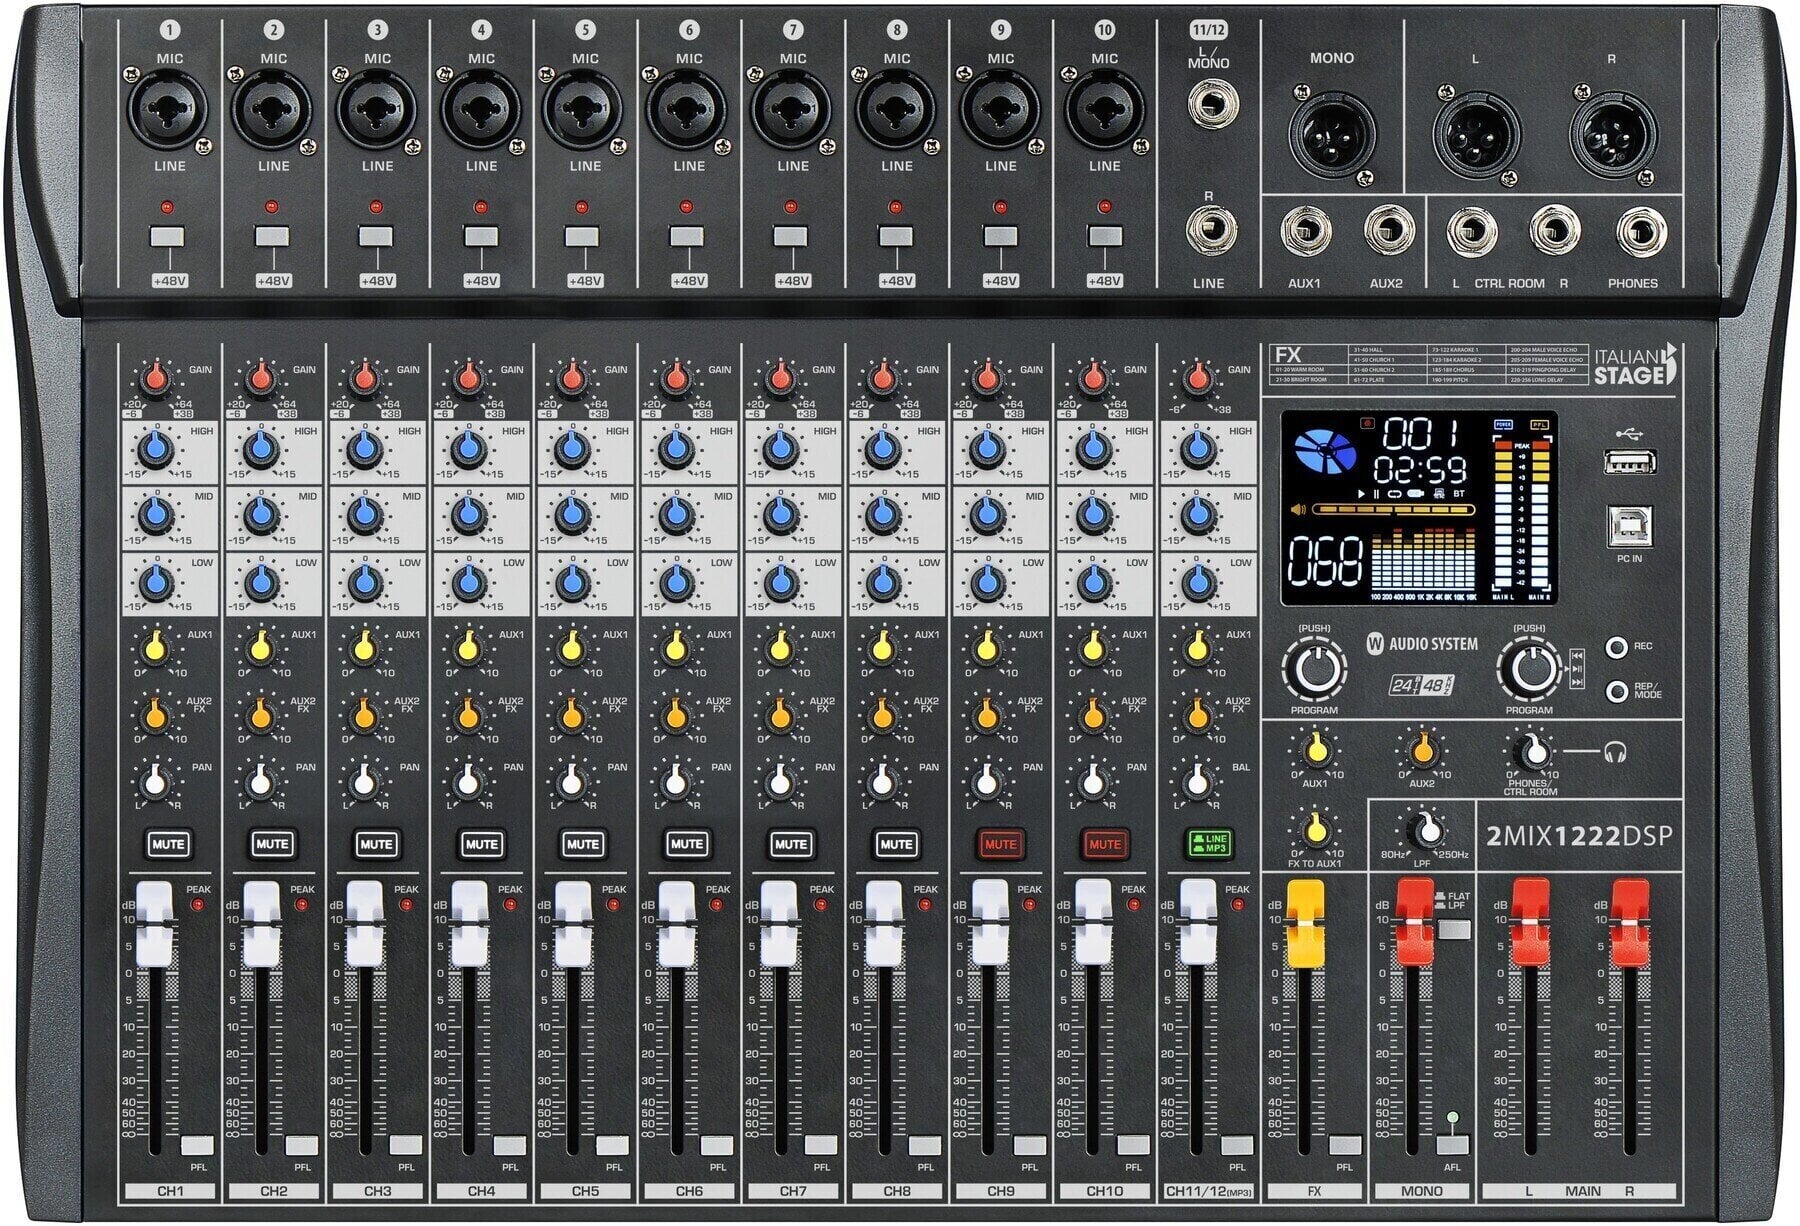Enable +48V phantom power on channel 1

pyautogui.click(x=169, y=237)
